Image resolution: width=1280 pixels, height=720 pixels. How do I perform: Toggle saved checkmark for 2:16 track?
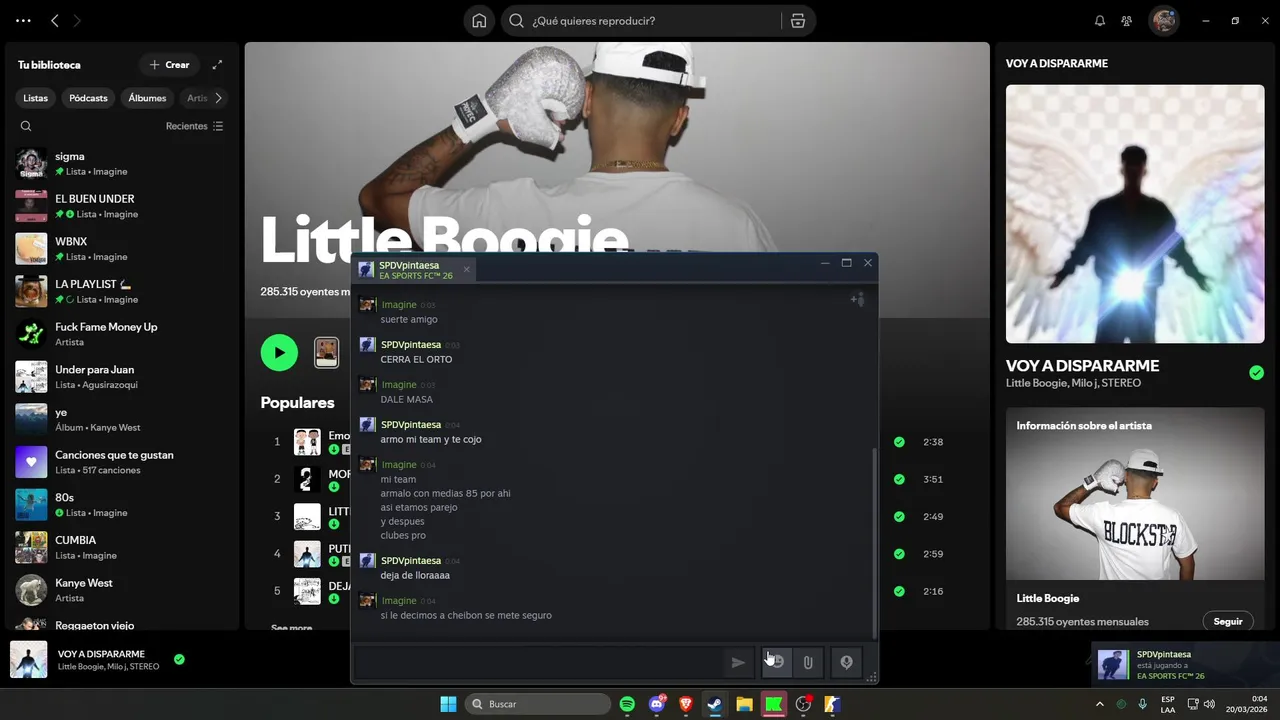(x=899, y=591)
